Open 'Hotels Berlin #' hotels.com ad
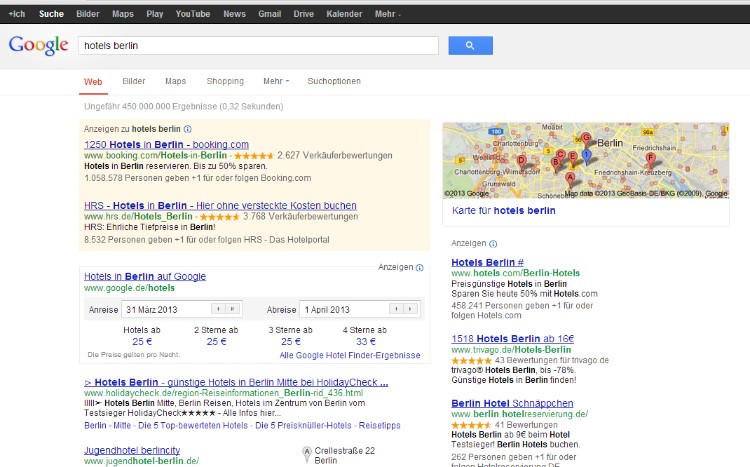 point(487,262)
